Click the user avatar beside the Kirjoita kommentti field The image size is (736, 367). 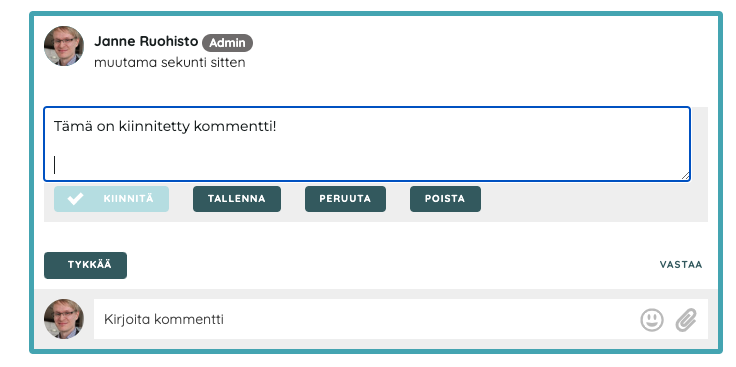64,319
